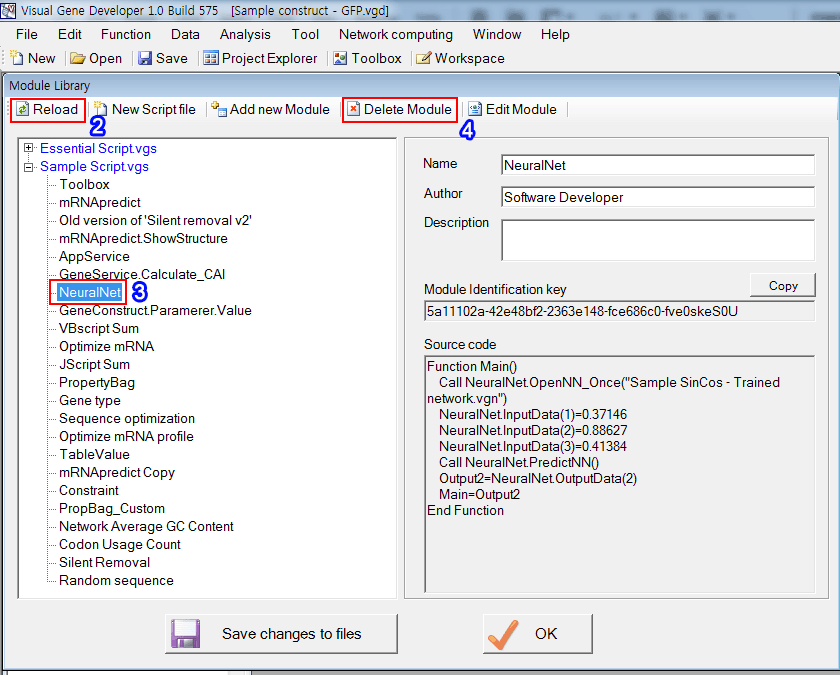
Task: Open the File menu
Action: click(27, 34)
